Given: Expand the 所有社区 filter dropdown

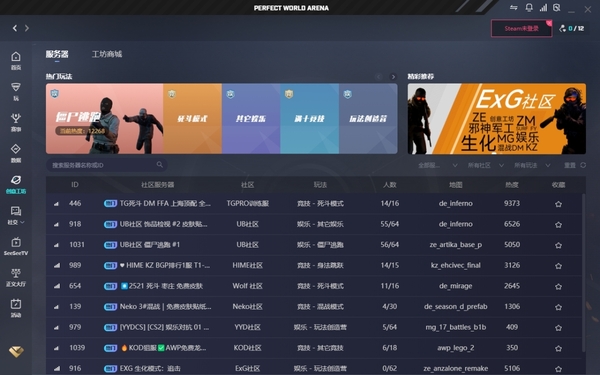Looking at the screenshot, I should 485,165.
